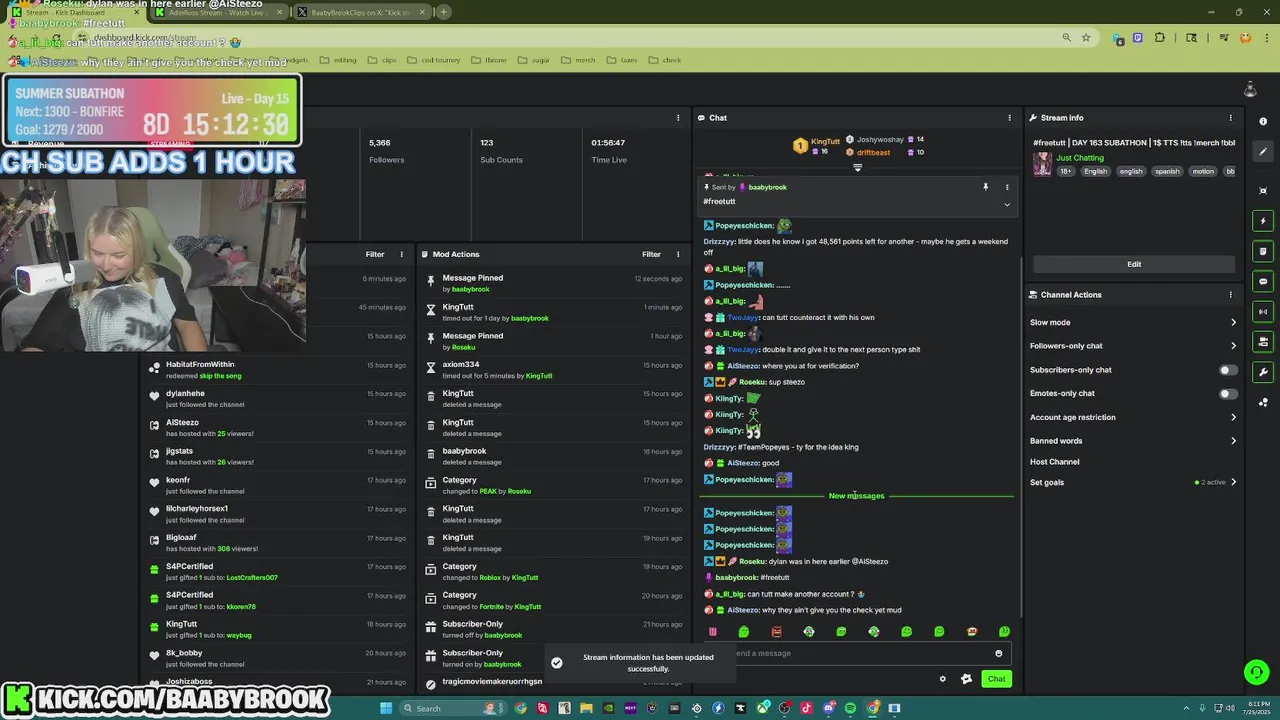Open Discord from the taskbar

click(x=828, y=708)
